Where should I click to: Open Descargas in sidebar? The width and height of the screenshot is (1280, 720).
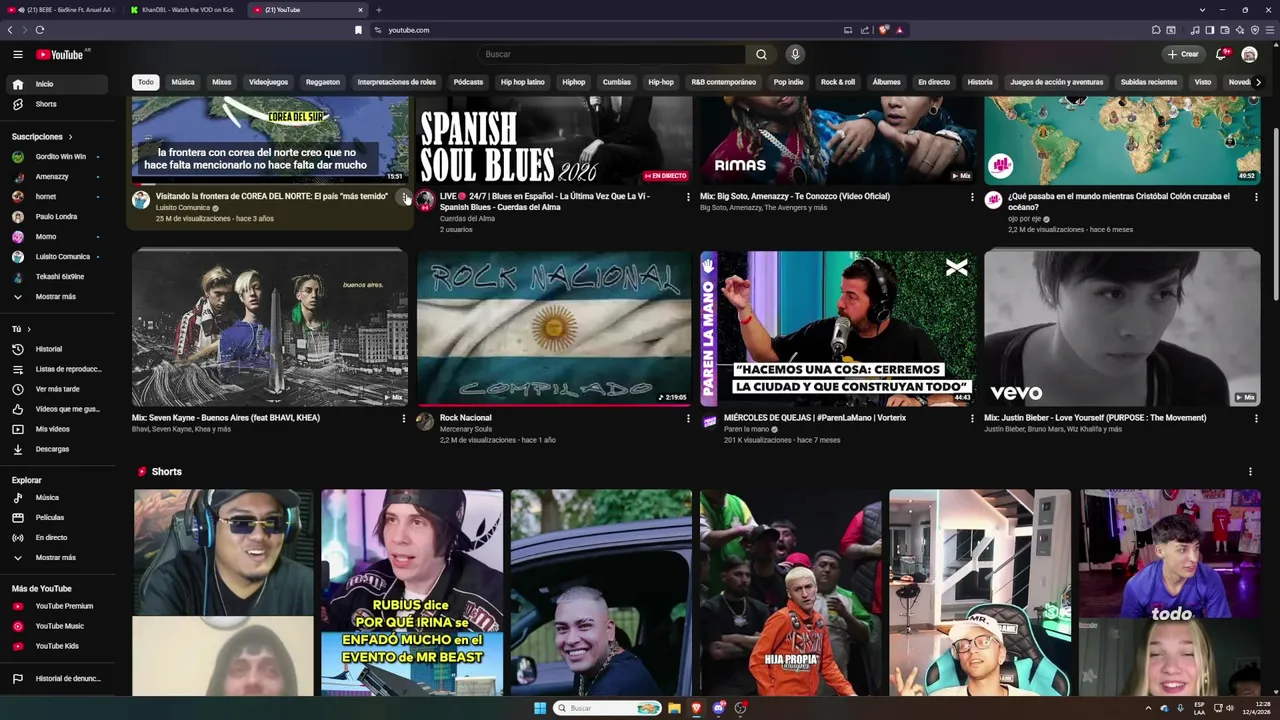[x=56, y=449]
